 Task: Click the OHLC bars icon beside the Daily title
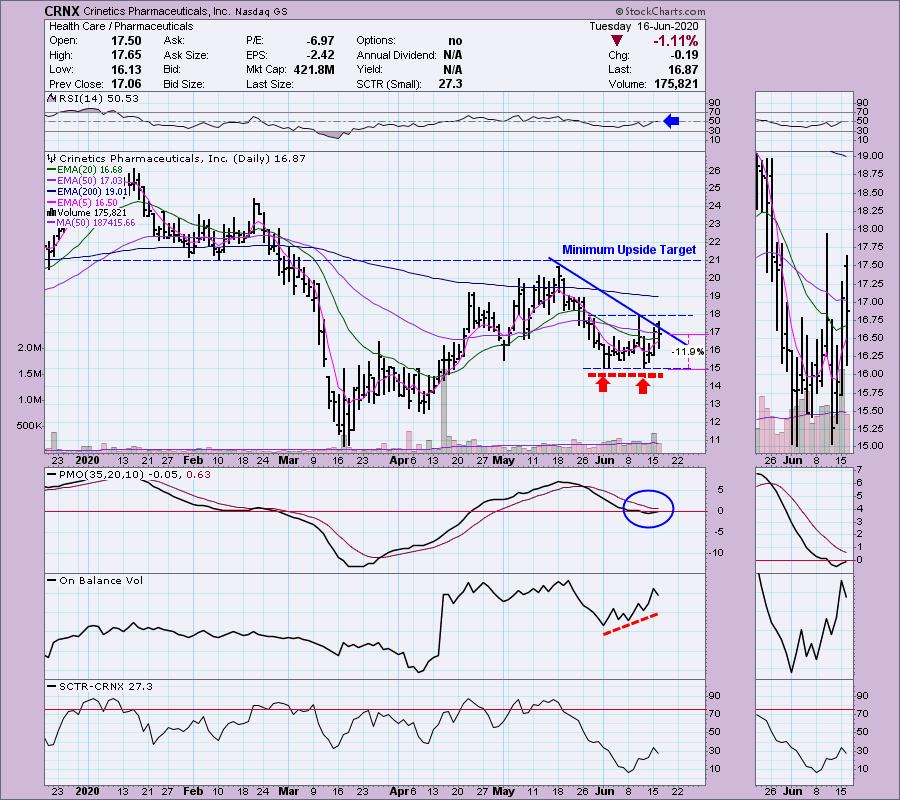tap(52, 158)
